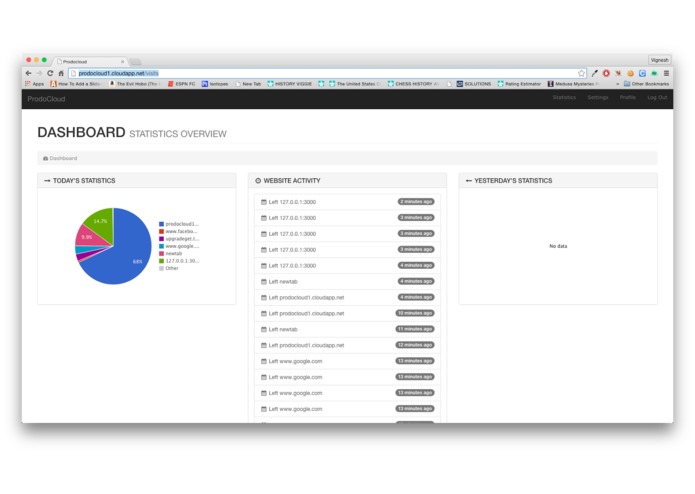This screenshot has height=494, width=695.
Task: Click the clock icon beside Website Activity
Action: (258, 181)
